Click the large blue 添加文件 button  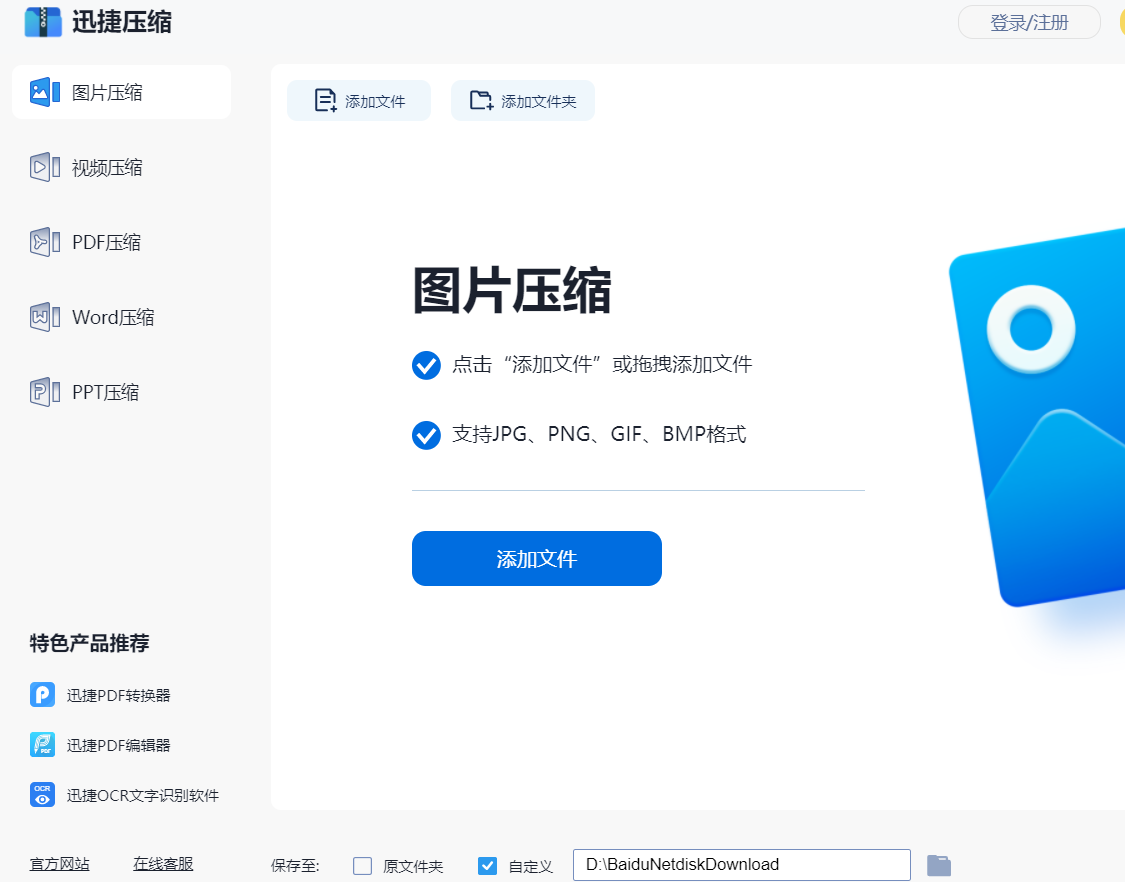(537, 558)
